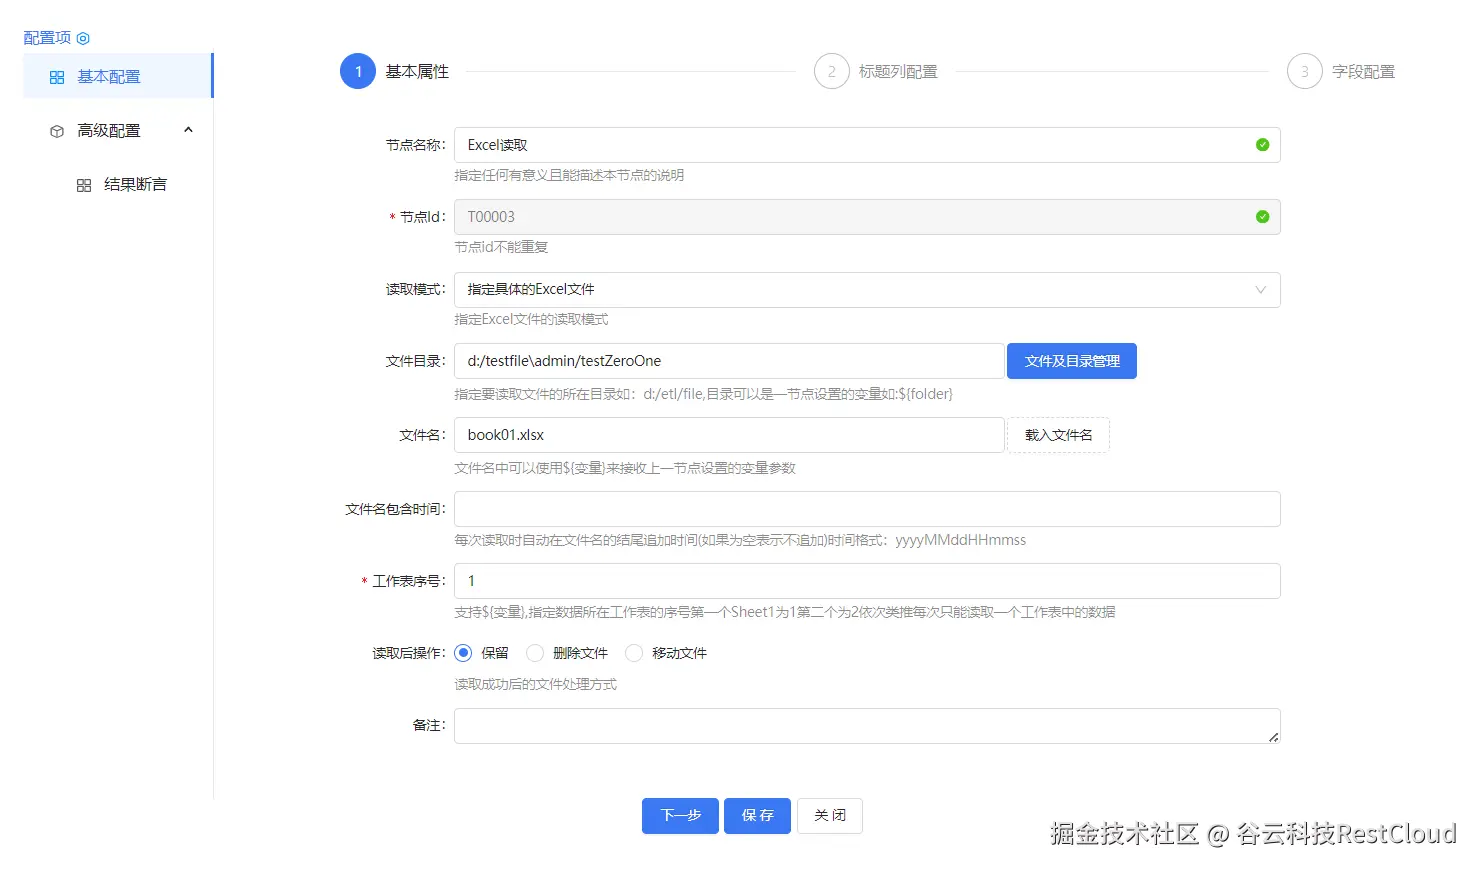
Task: Click green checkmark in 节点Id field
Action: pyautogui.click(x=1263, y=216)
